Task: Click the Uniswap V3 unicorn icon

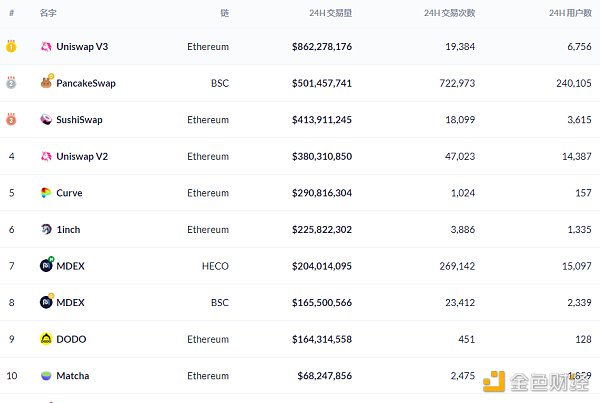Action: point(46,47)
